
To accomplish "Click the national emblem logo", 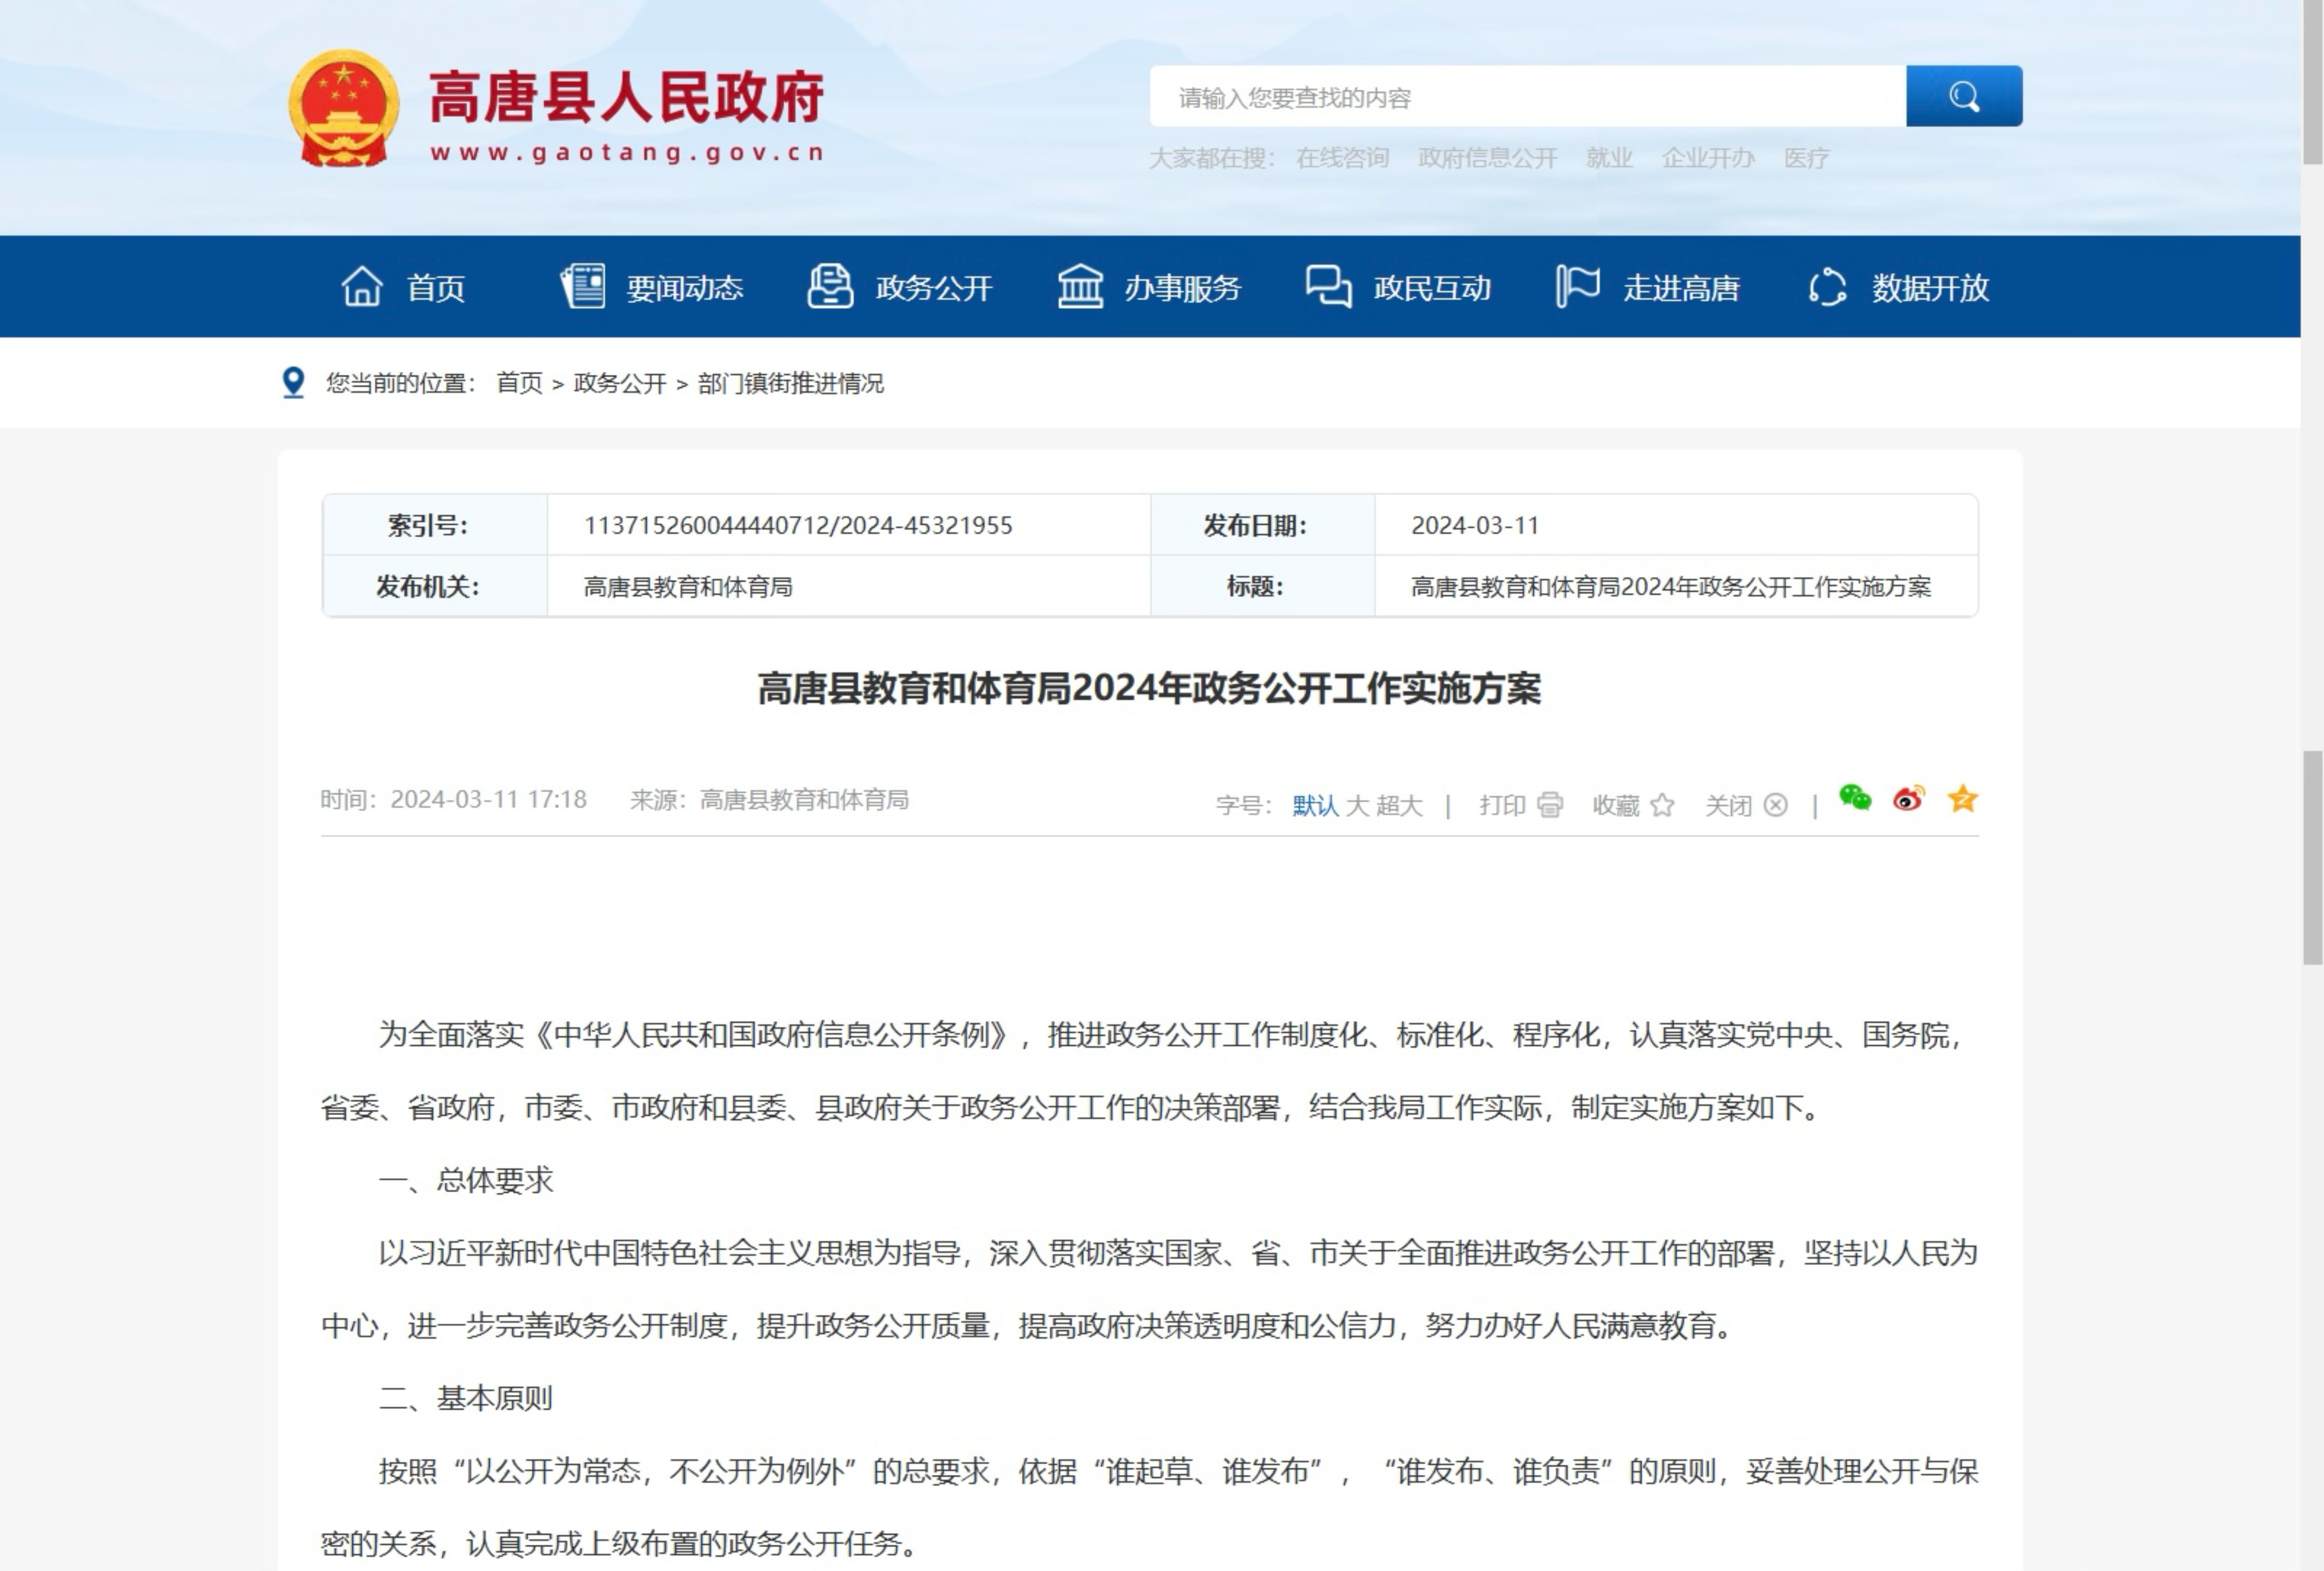I will (343, 108).
